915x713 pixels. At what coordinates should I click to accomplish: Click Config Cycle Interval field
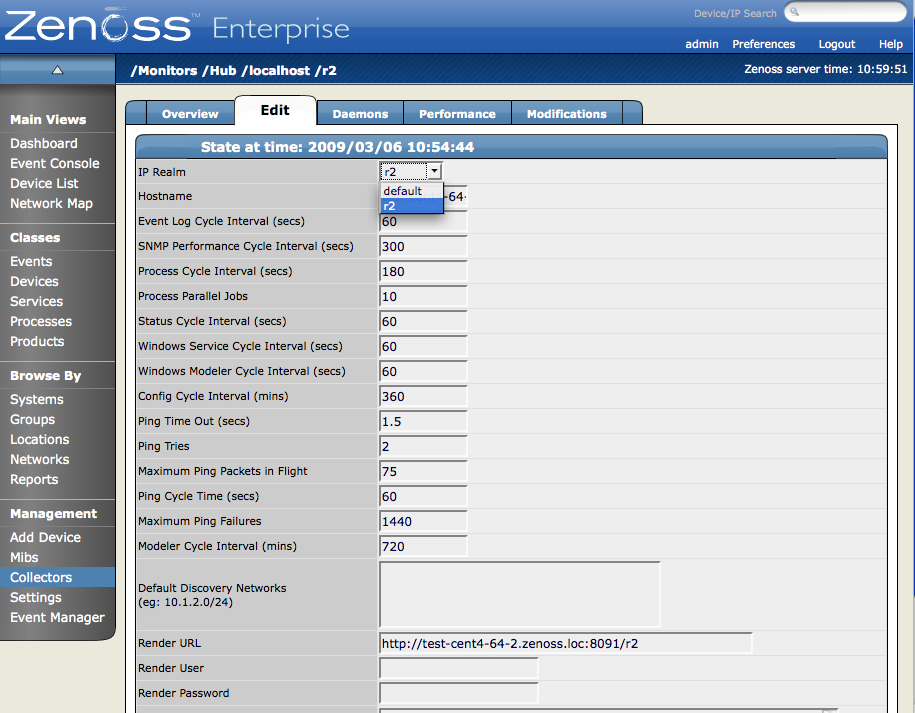423,397
